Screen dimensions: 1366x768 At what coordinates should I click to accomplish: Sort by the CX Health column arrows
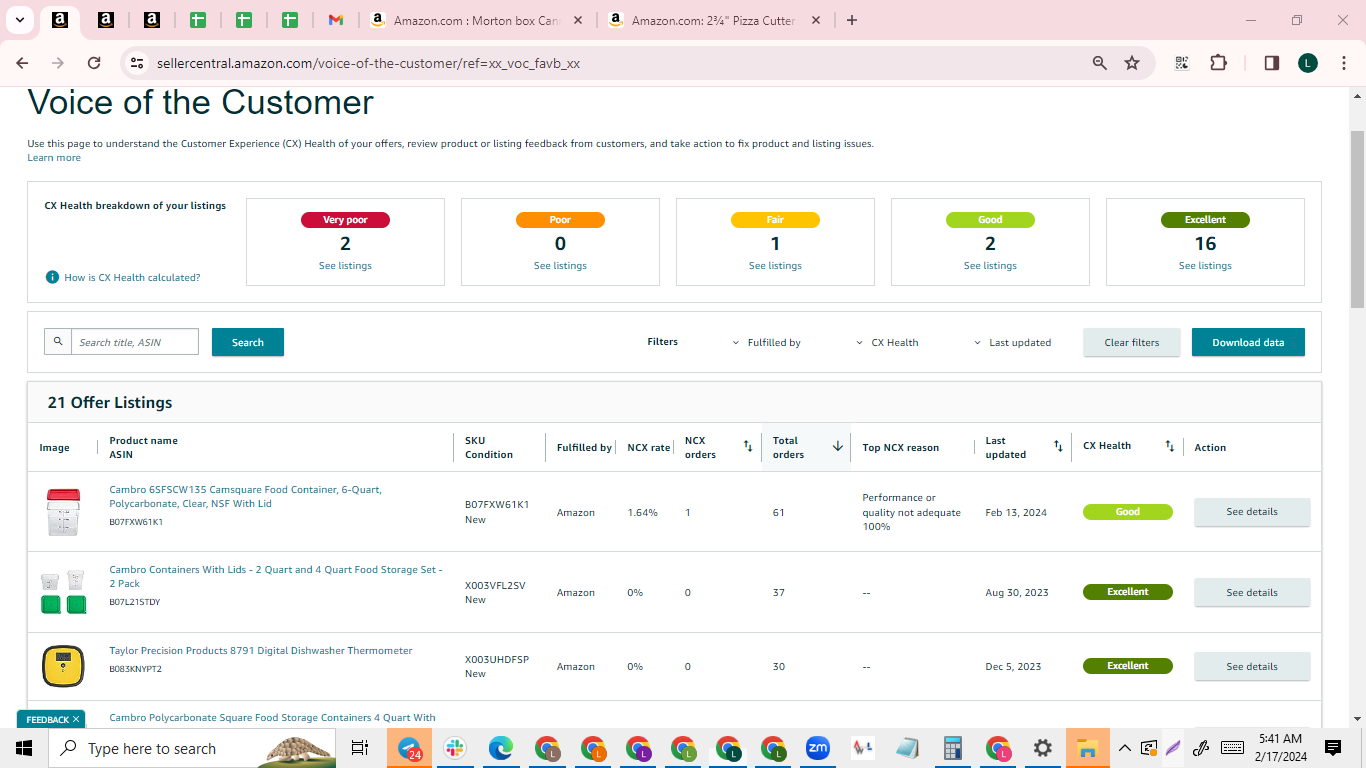[x=1170, y=447]
